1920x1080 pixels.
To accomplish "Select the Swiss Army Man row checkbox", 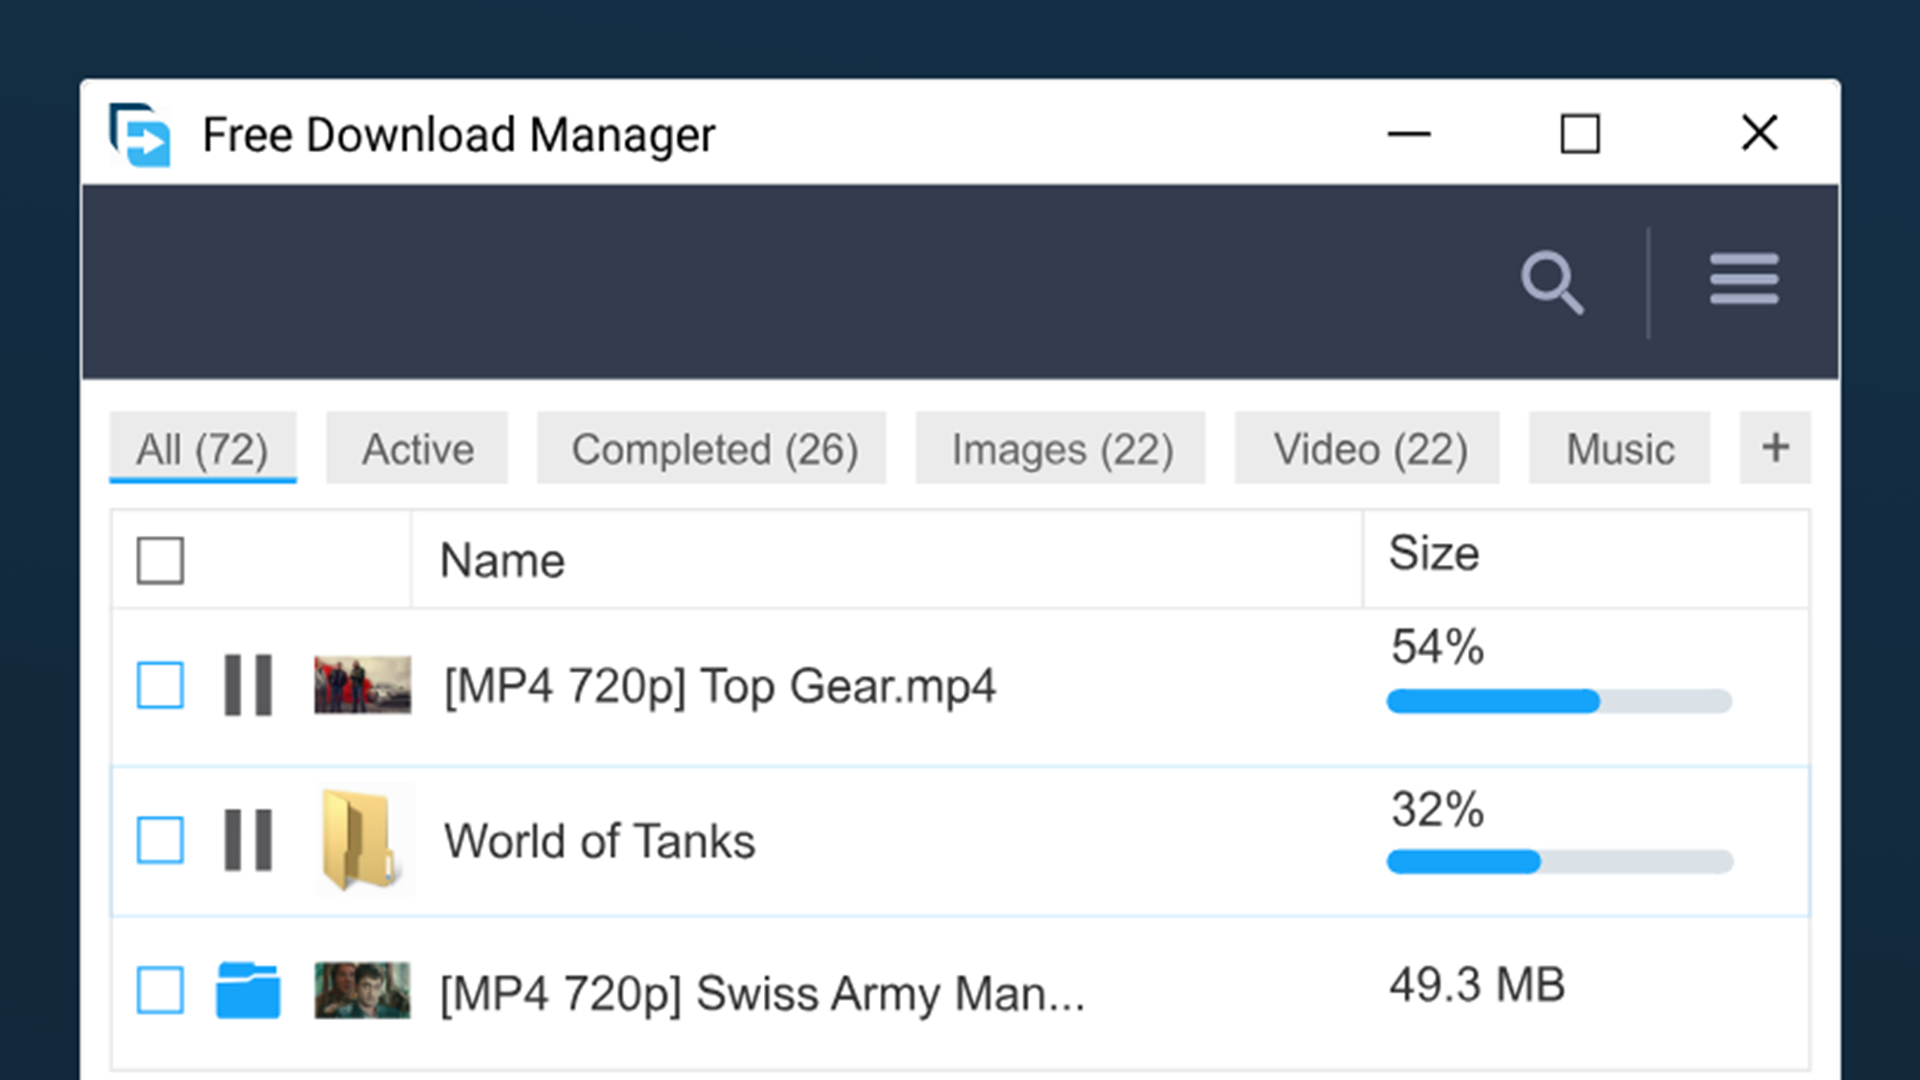I will click(x=160, y=990).
